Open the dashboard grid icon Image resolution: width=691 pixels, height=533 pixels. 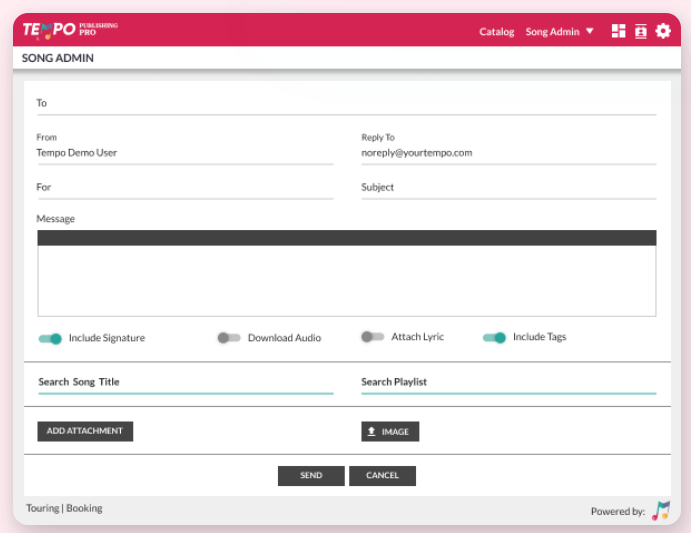point(618,31)
